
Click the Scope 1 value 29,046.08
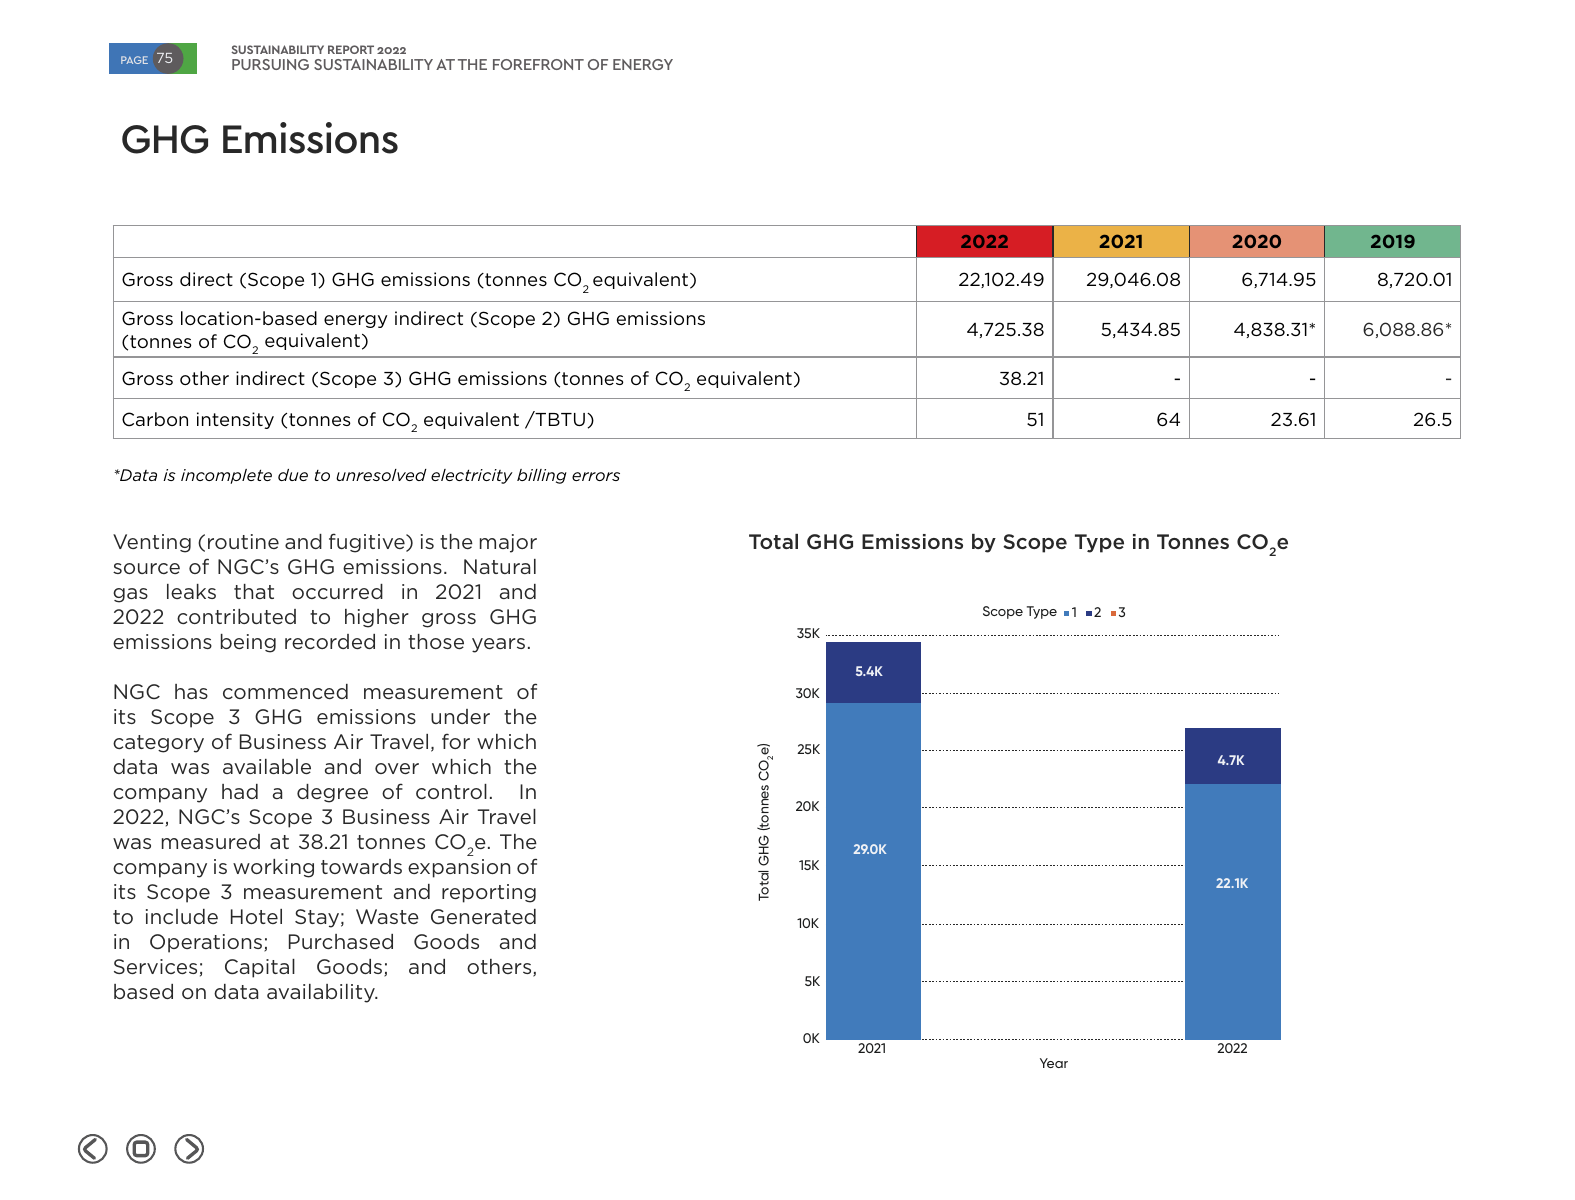tap(1133, 280)
